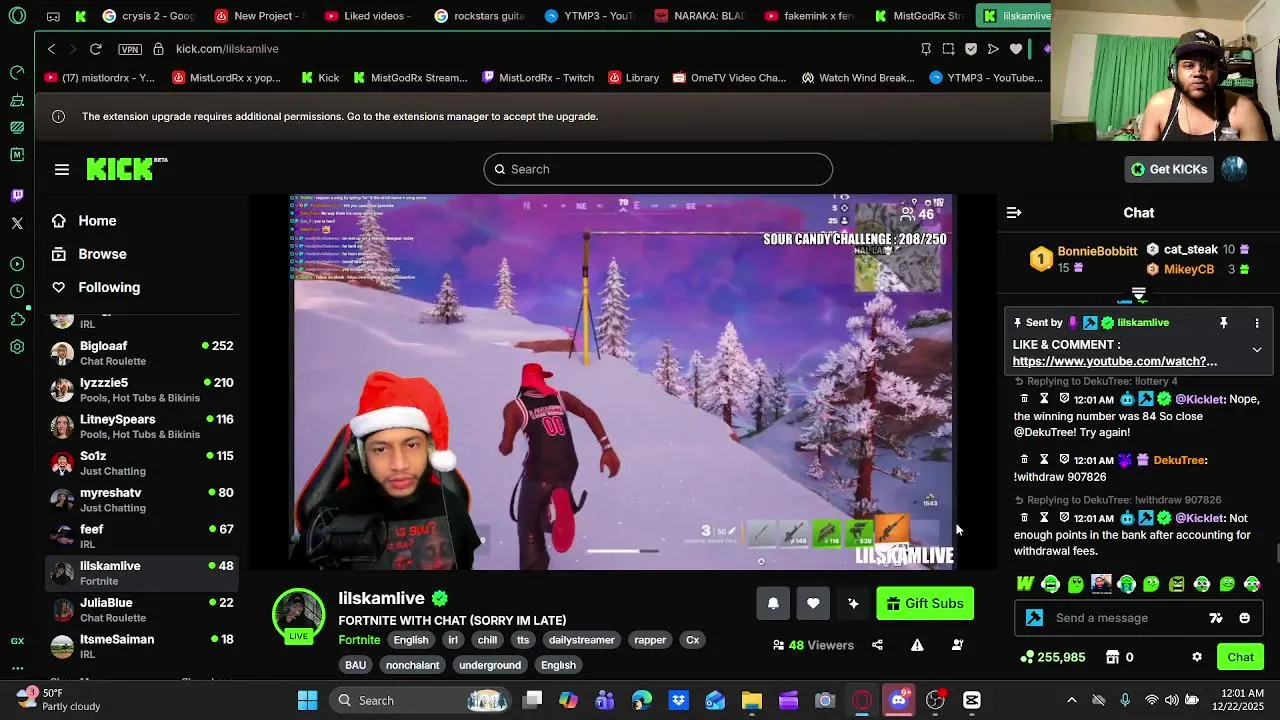
Task: Click the rapper tag
Action: click(x=650, y=640)
